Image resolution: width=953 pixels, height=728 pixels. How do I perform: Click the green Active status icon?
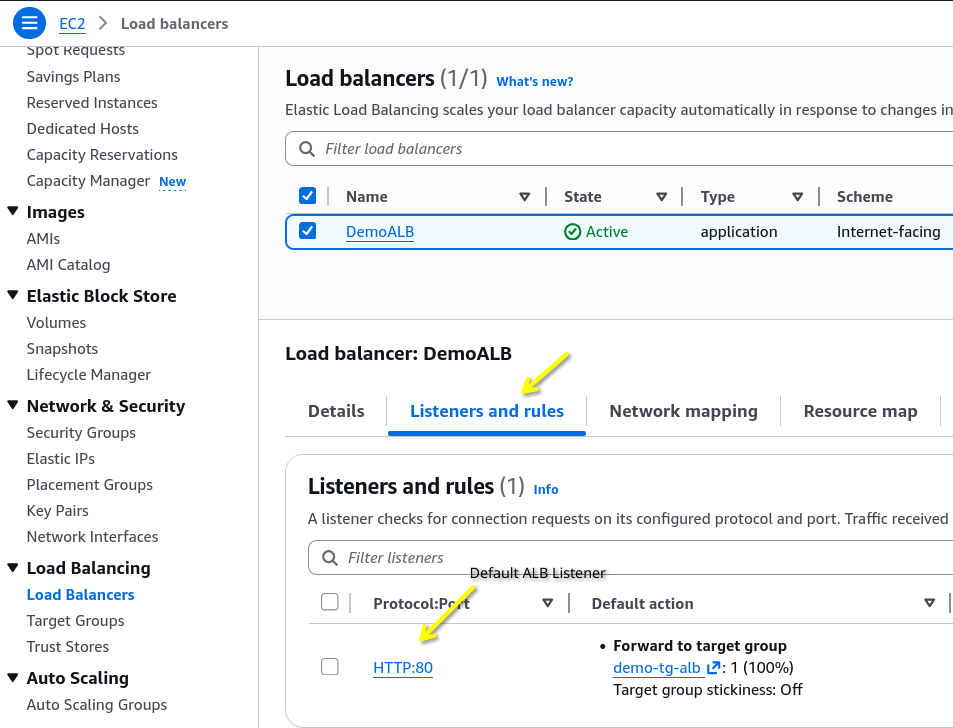point(572,232)
